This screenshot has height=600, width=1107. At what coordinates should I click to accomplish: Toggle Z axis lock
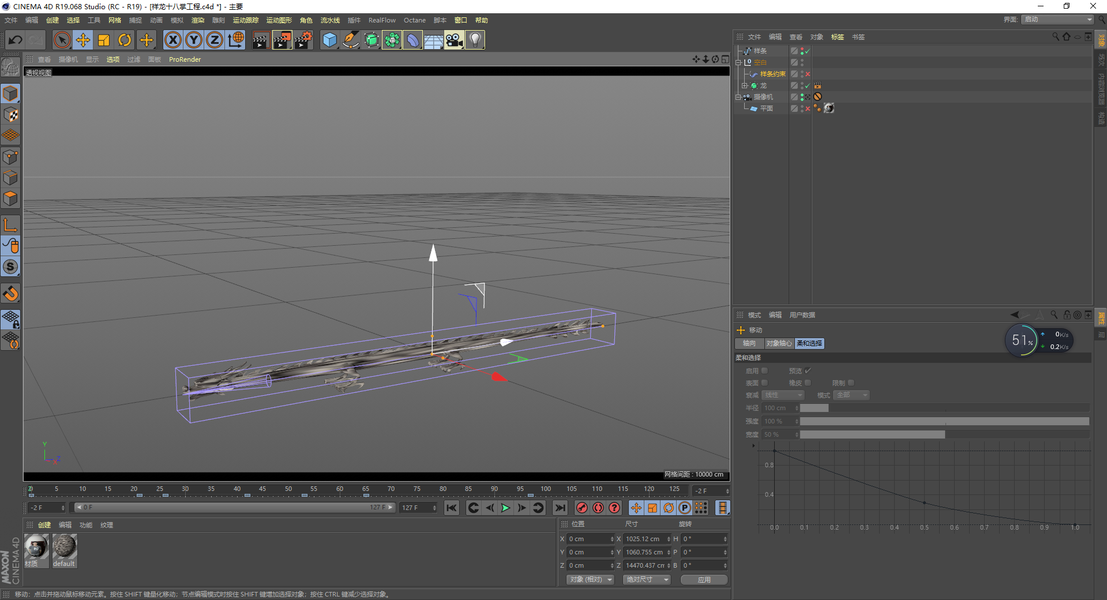(x=215, y=40)
